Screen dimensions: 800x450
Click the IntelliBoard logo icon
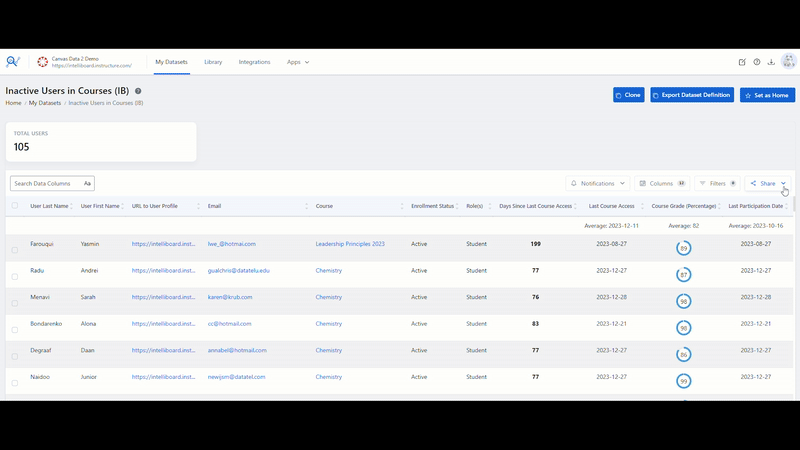pyautogui.click(x=13, y=62)
